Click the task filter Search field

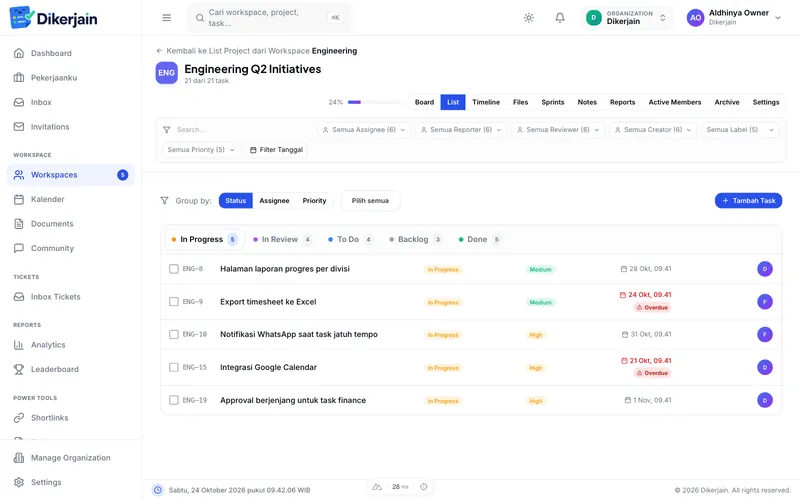point(237,130)
